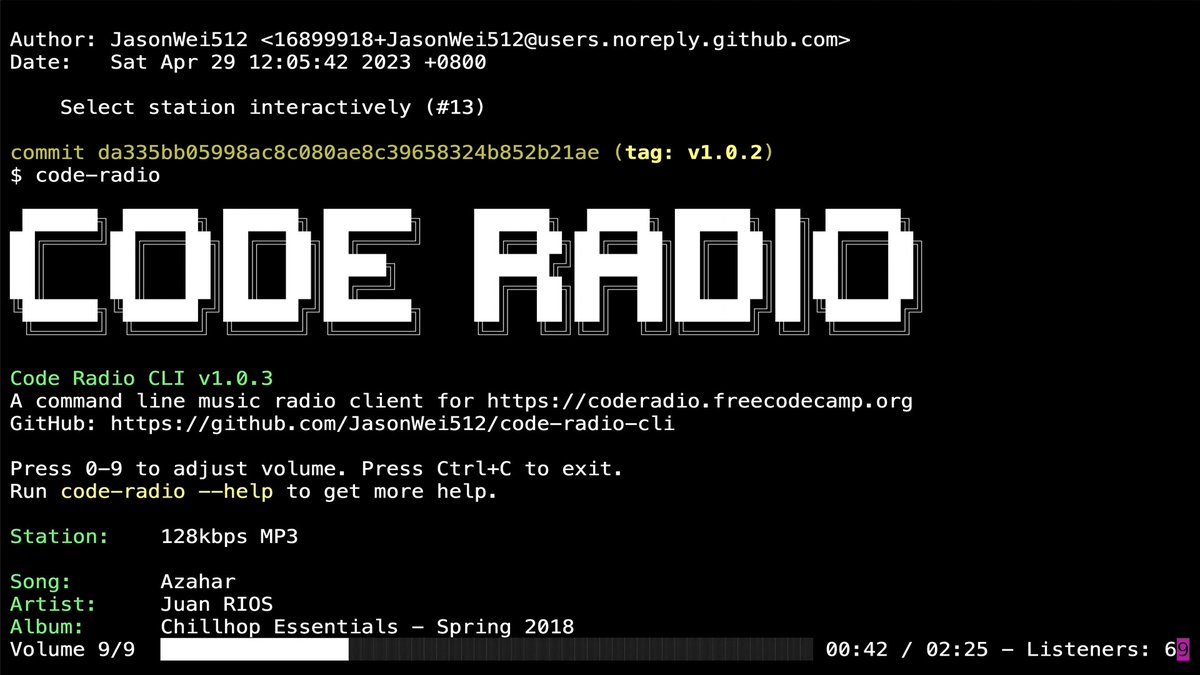
Task: Select the artist name 'Juan RIOS'
Action: pyautogui.click(x=216, y=605)
